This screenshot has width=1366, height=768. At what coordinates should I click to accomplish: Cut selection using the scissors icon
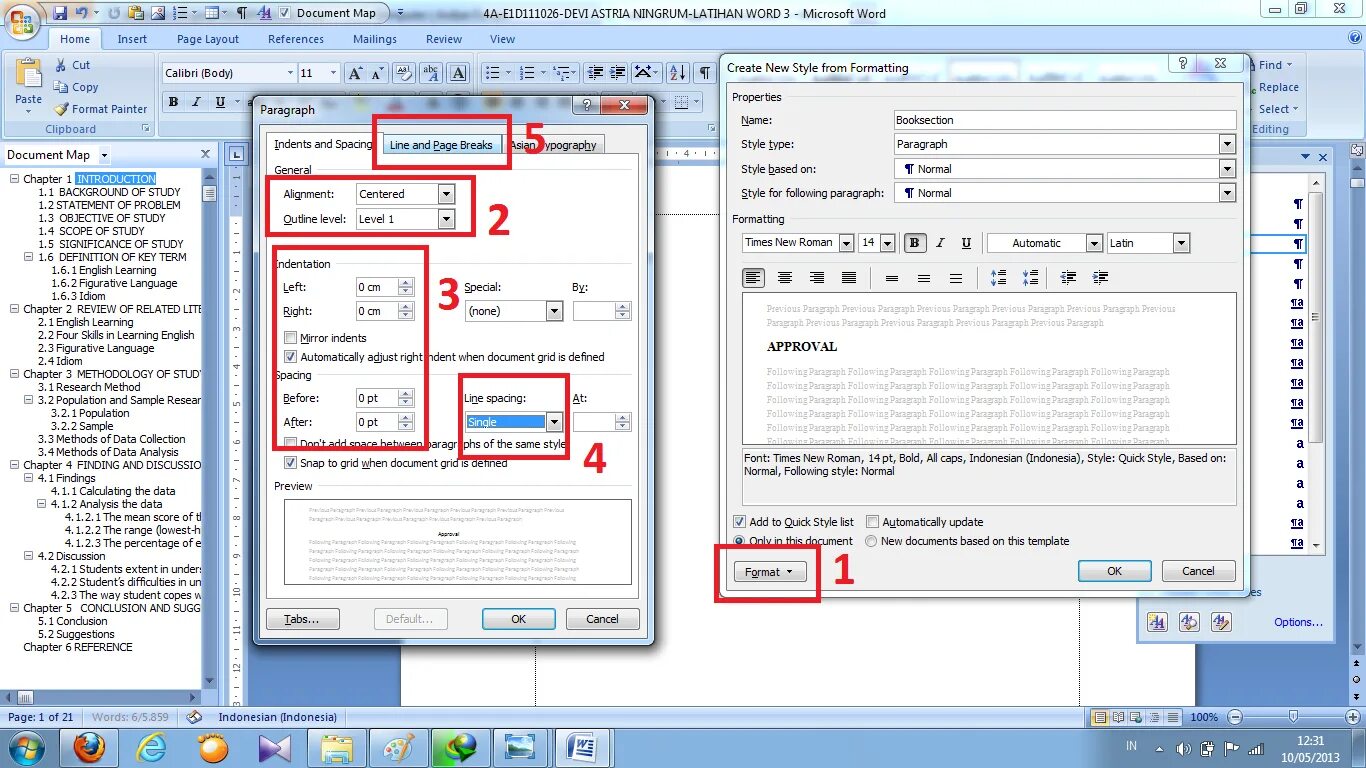61,65
